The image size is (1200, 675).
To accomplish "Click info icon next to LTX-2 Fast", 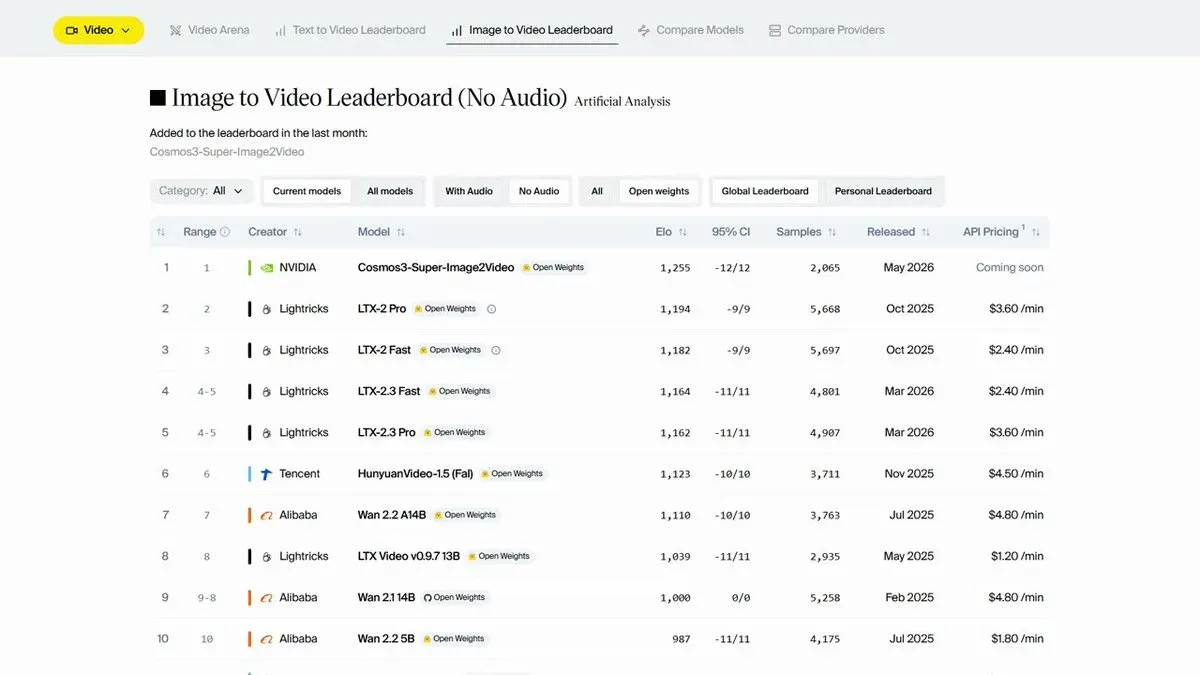I will [x=496, y=350].
